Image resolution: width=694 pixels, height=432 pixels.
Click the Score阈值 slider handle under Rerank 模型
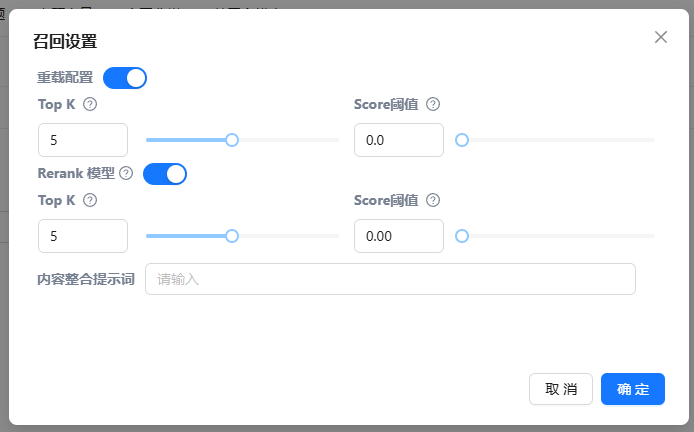pyautogui.click(x=462, y=236)
